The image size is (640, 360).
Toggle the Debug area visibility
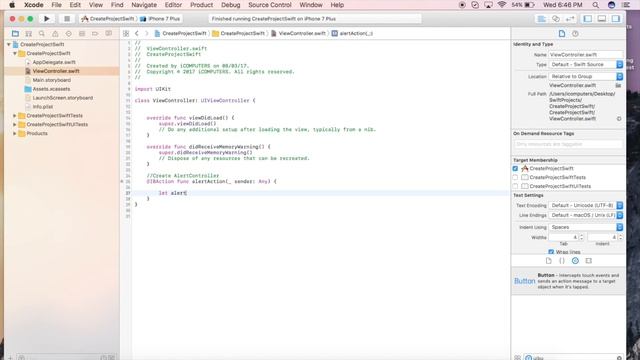602,19
